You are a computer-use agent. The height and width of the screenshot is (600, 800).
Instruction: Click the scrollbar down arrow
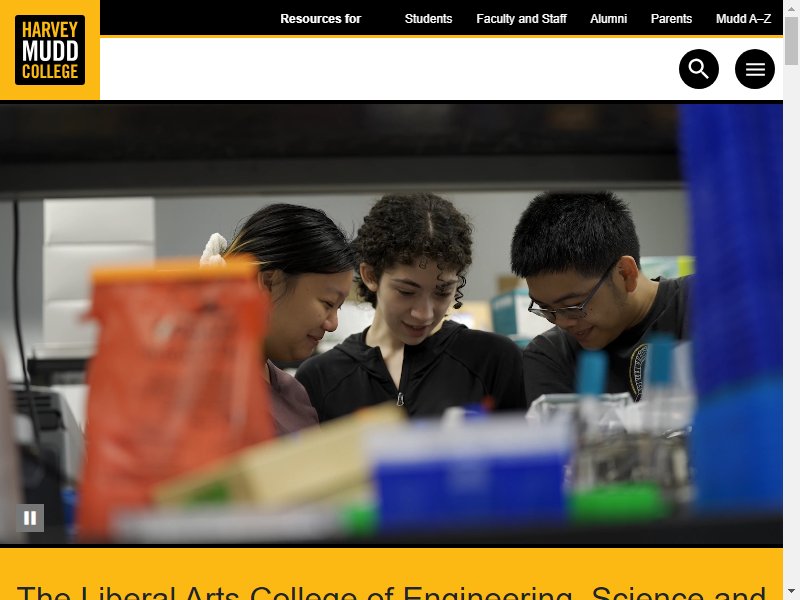coord(791,593)
